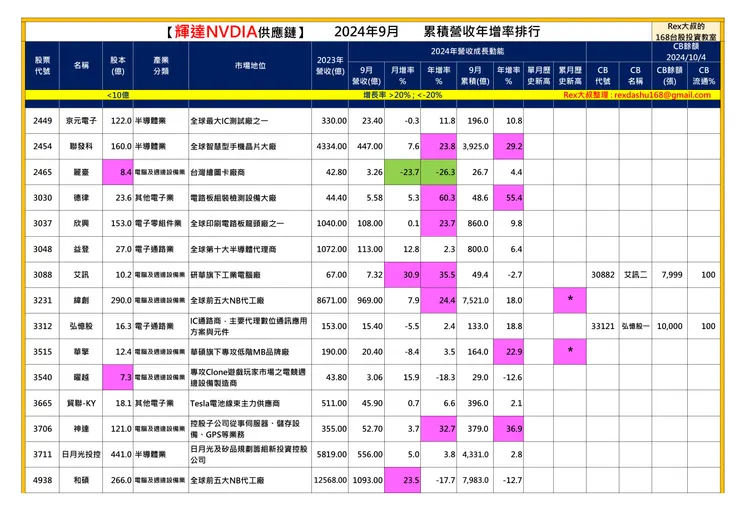740x523 pixels.
Task: Click cumulative revenue value 7,521.0
Action: click(476, 300)
